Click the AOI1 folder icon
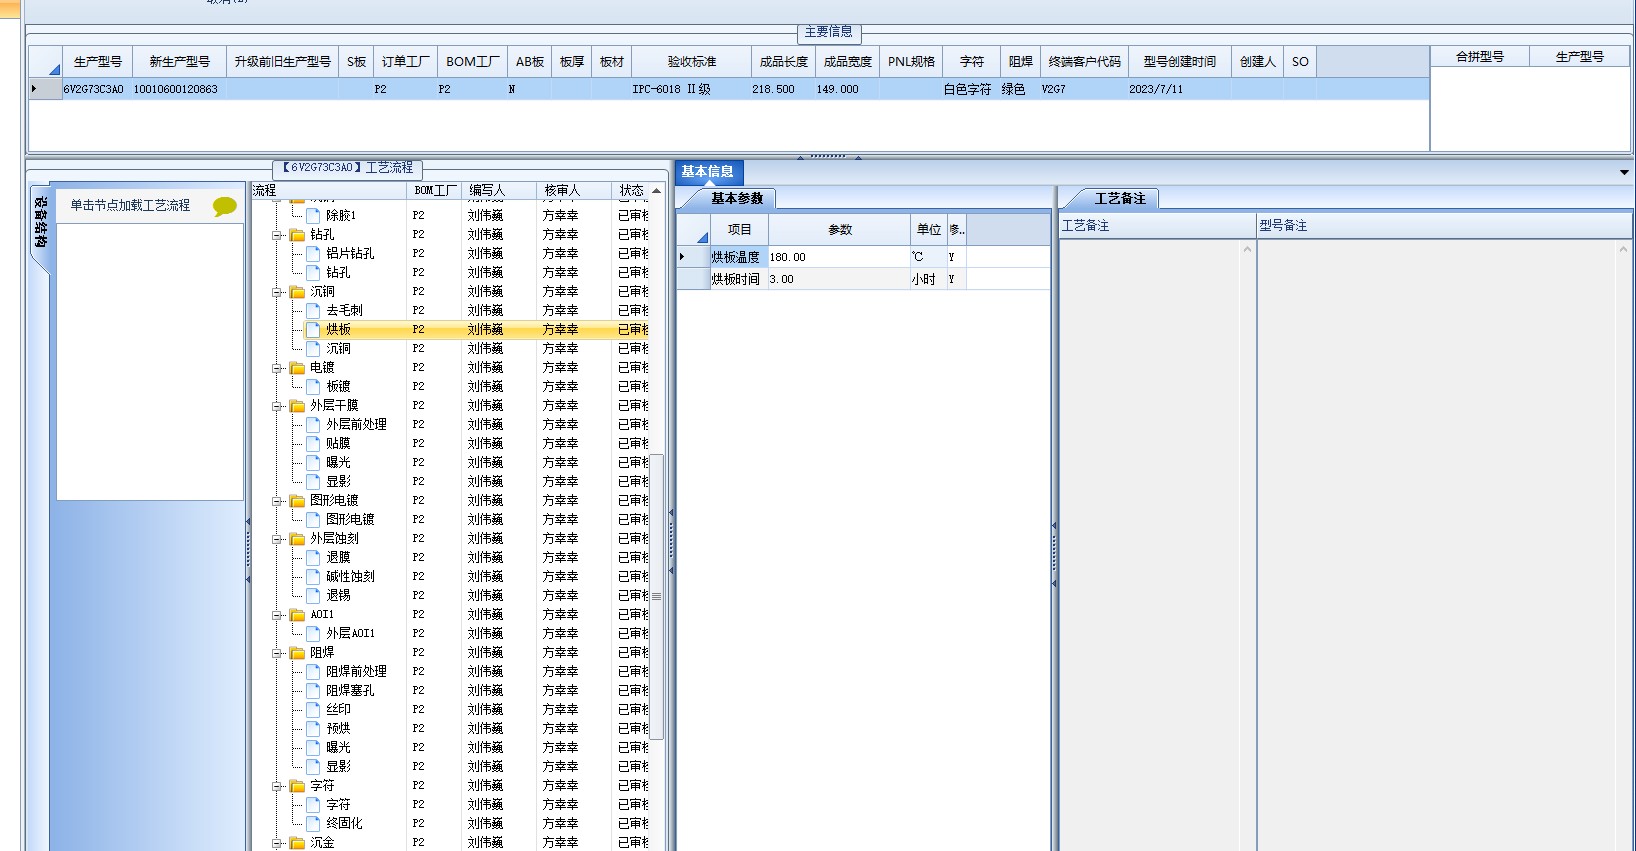 tap(297, 615)
